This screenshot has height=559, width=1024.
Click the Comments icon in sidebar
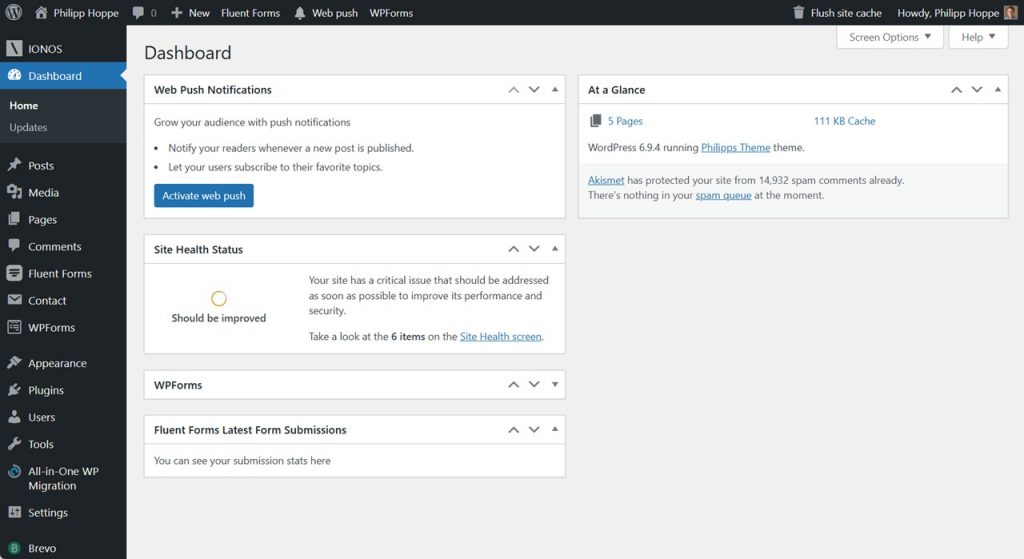point(14,246)
